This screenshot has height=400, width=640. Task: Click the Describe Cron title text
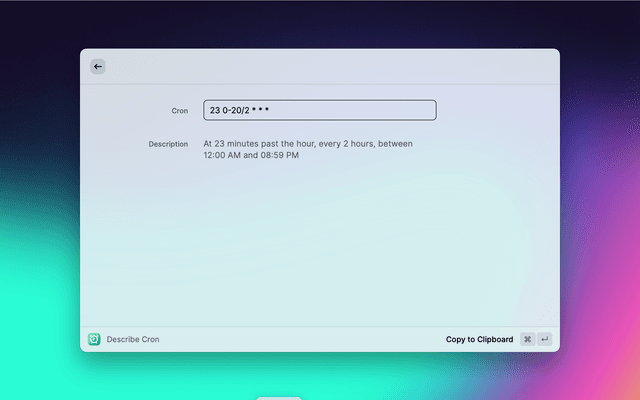[133, 340]
